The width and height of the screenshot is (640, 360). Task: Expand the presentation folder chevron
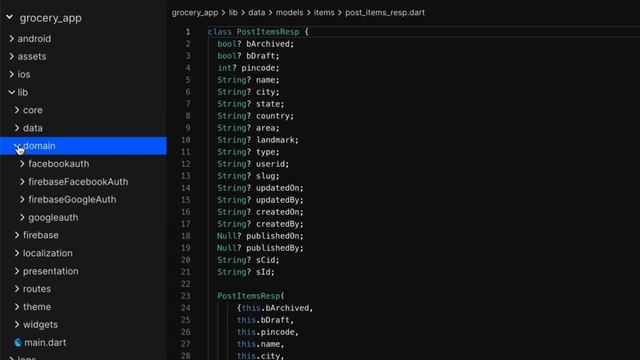tap(17, 271)
